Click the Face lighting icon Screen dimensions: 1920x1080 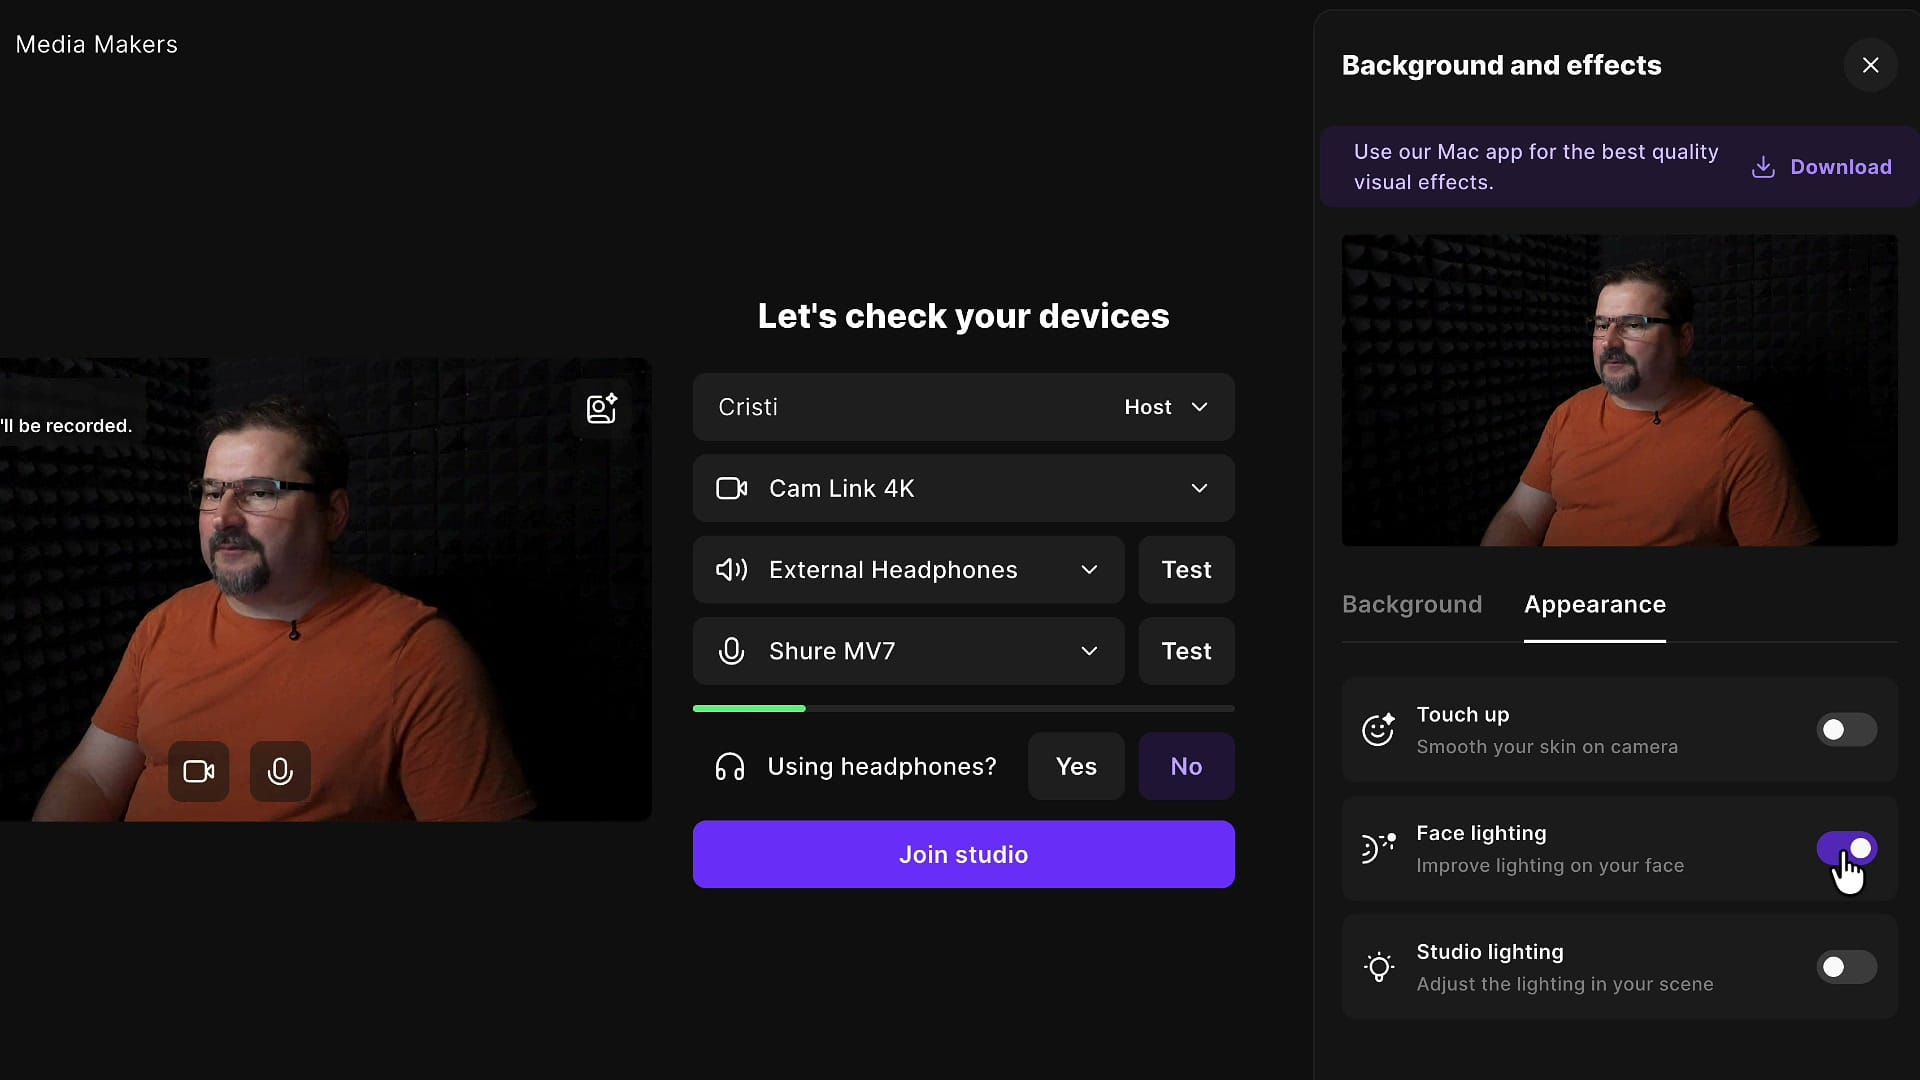click(x=1378, y=848)
